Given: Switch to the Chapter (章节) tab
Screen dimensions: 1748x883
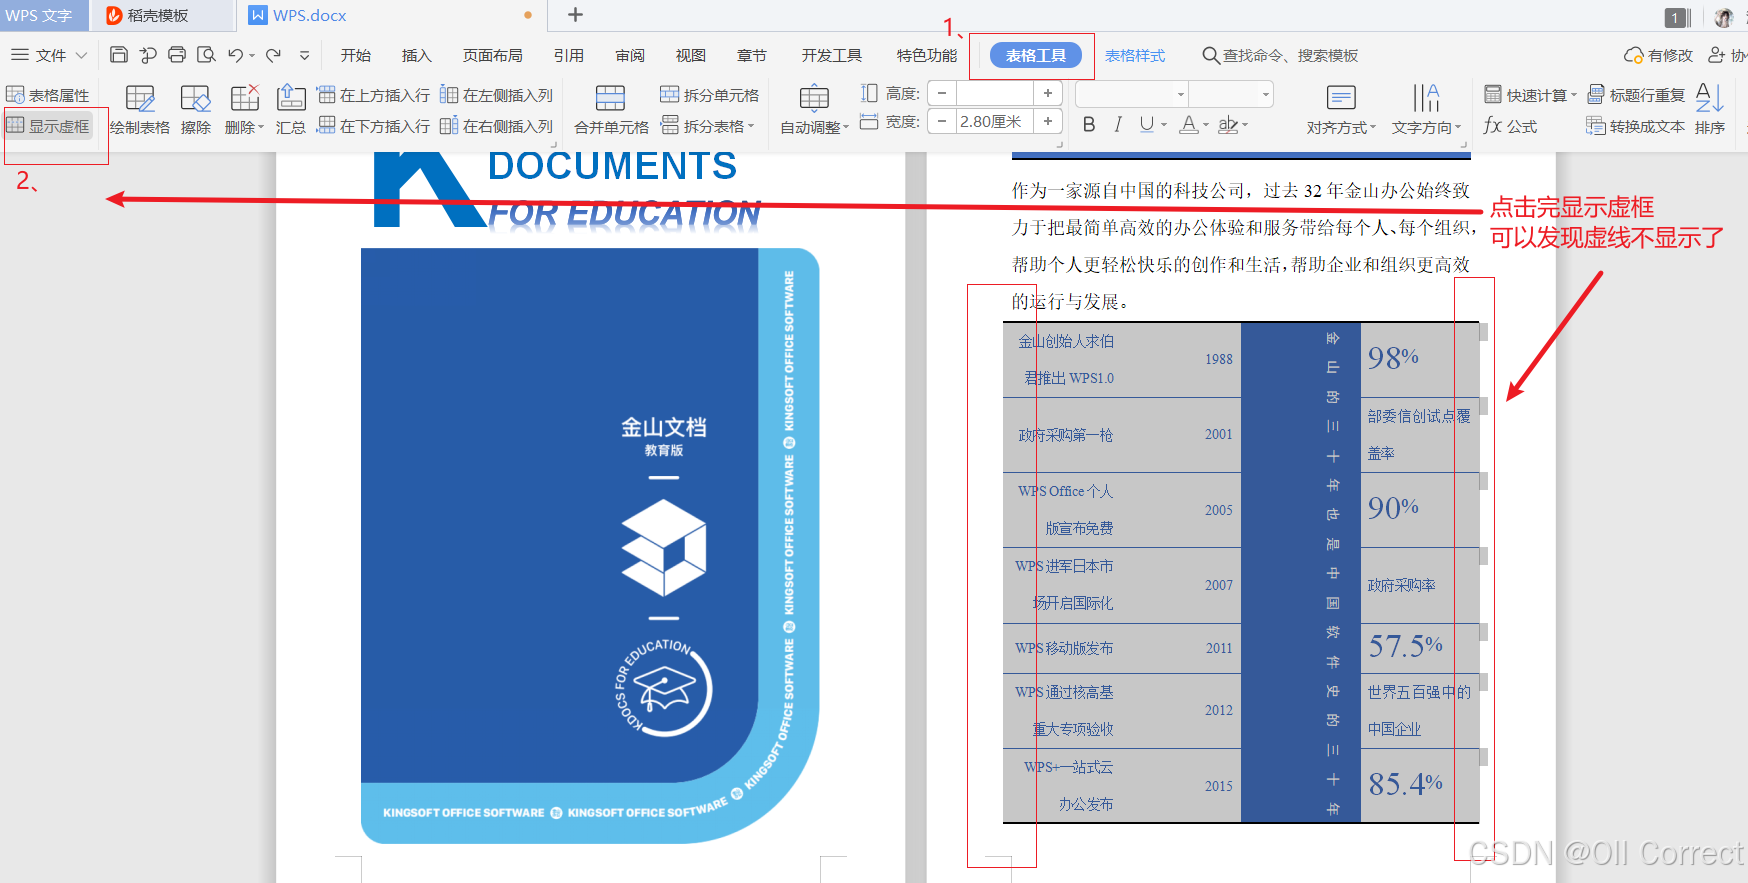Looking at the screenshot, I should point(751,55).
